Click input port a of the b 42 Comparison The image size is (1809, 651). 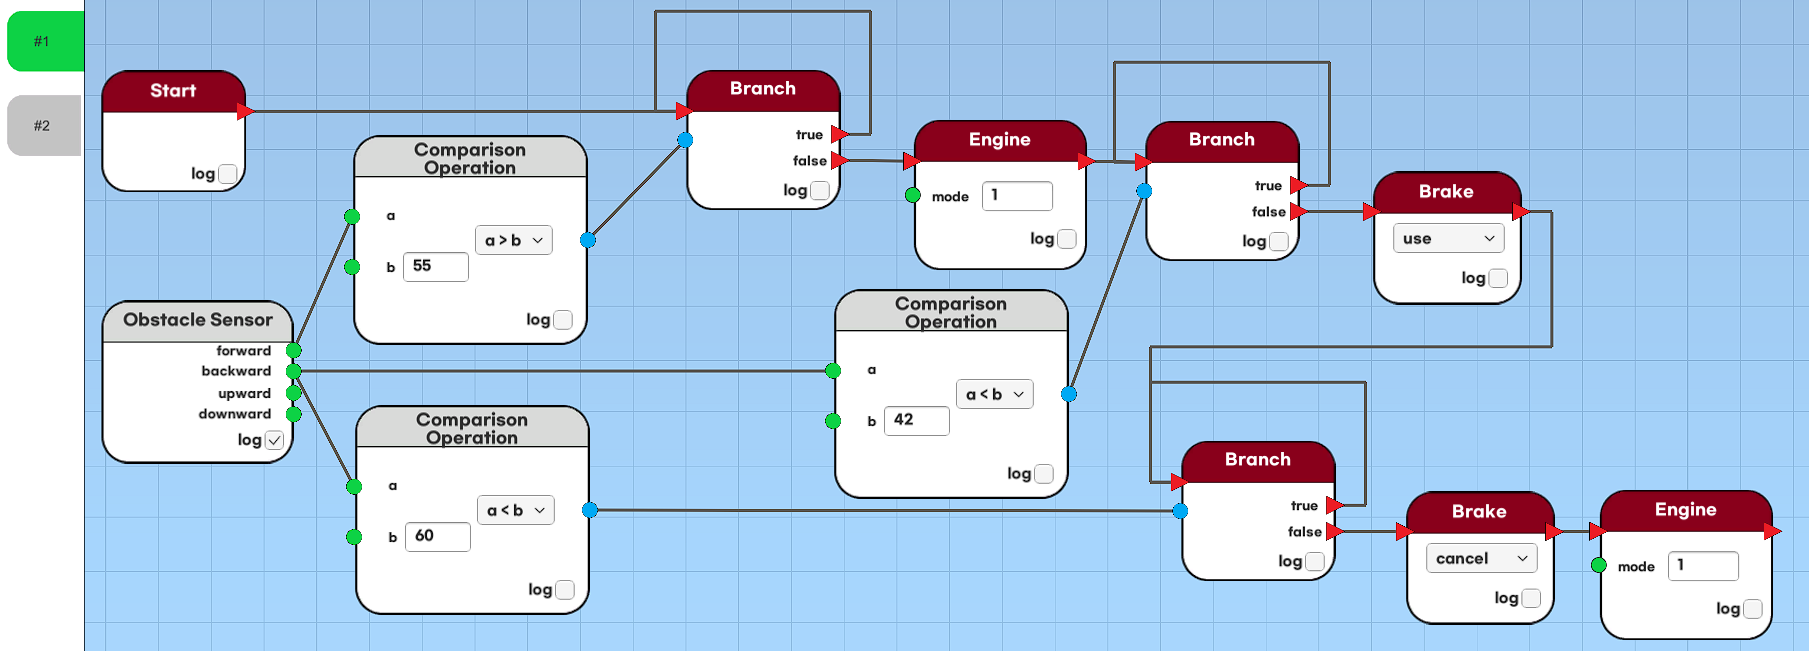pos(833,371)
